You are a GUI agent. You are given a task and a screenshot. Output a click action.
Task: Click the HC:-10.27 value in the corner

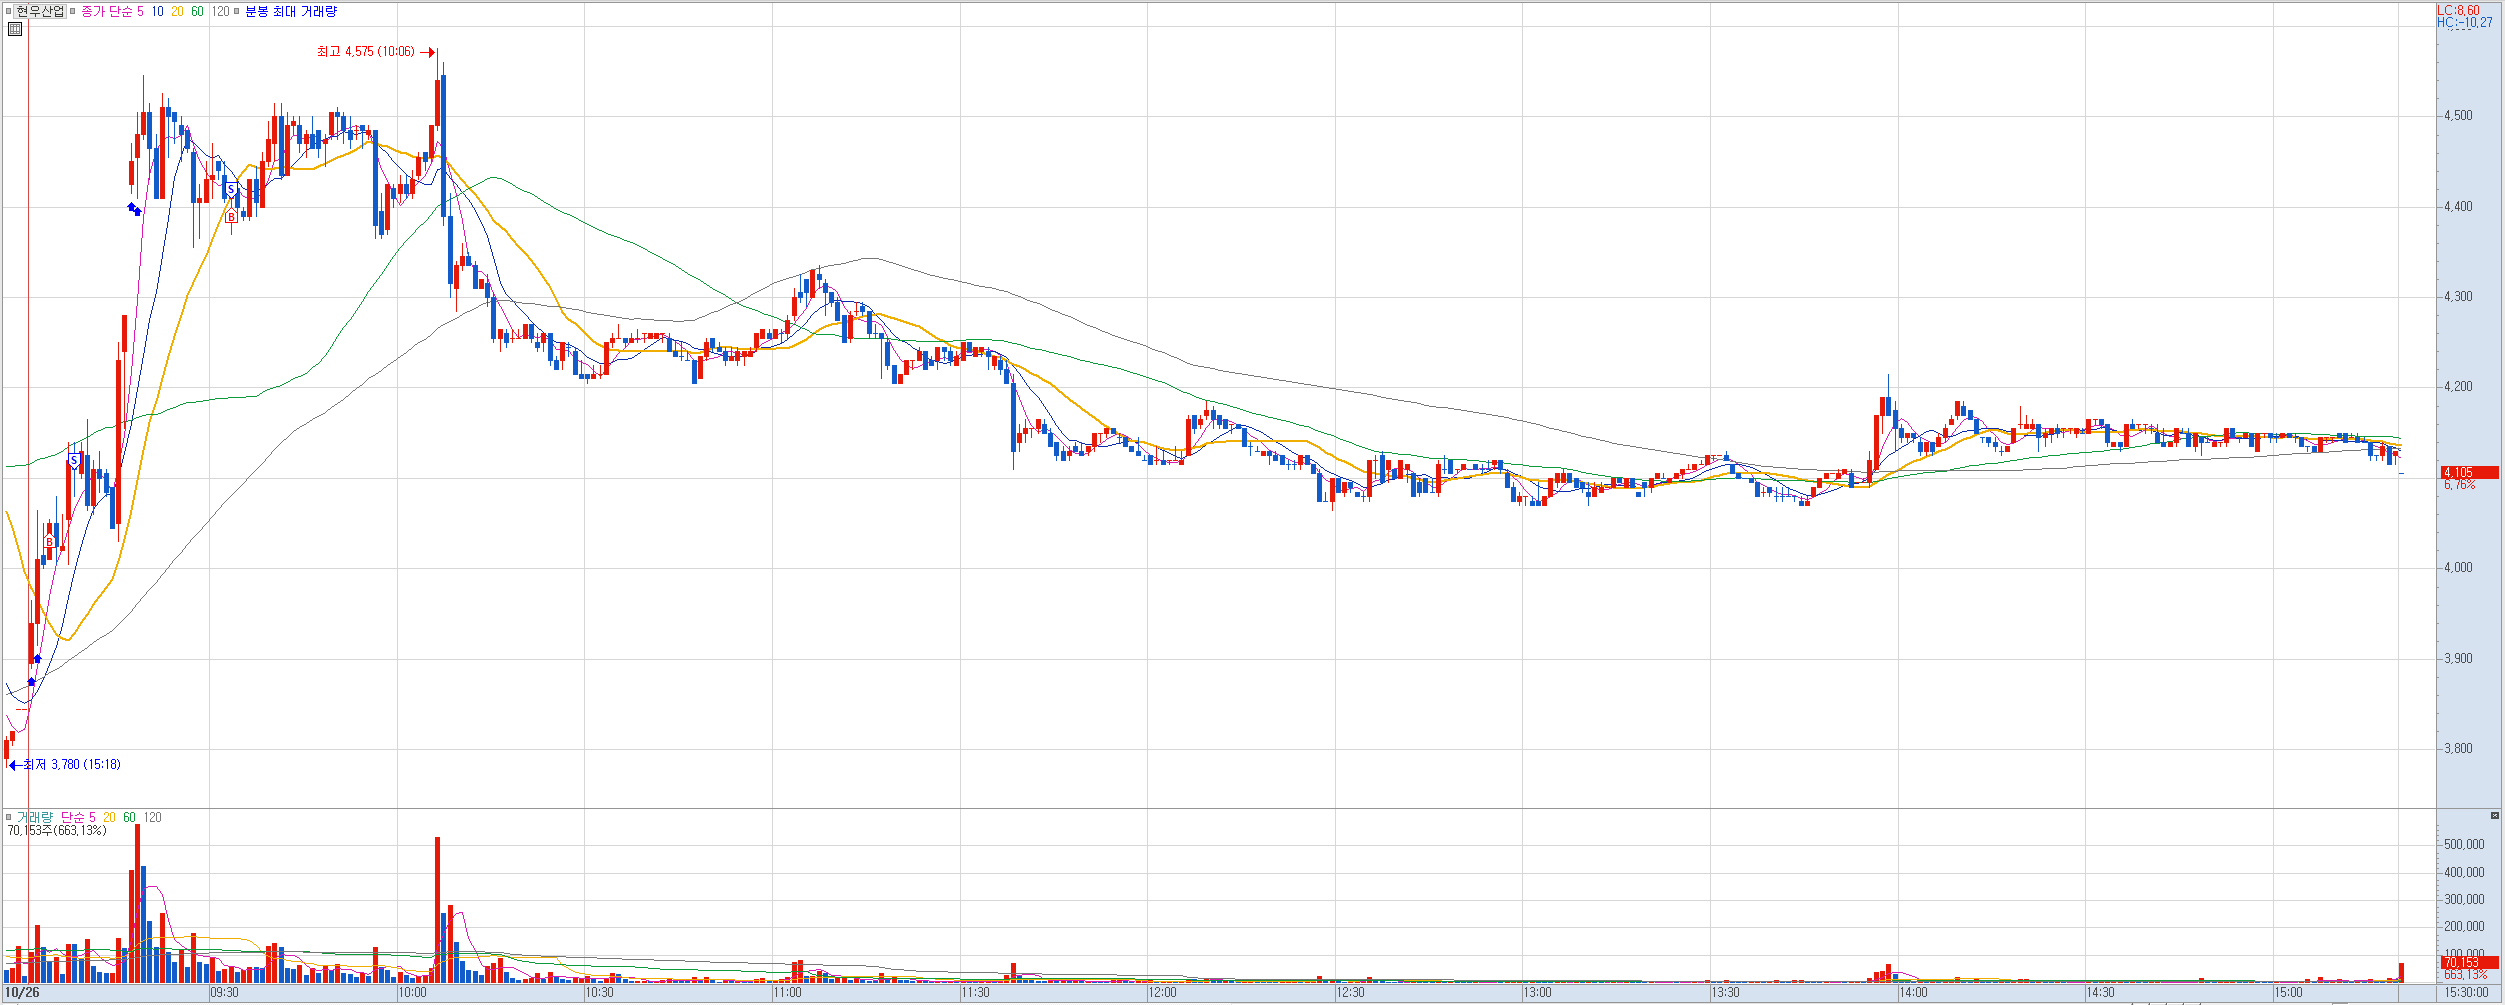tap(2464, 22)
